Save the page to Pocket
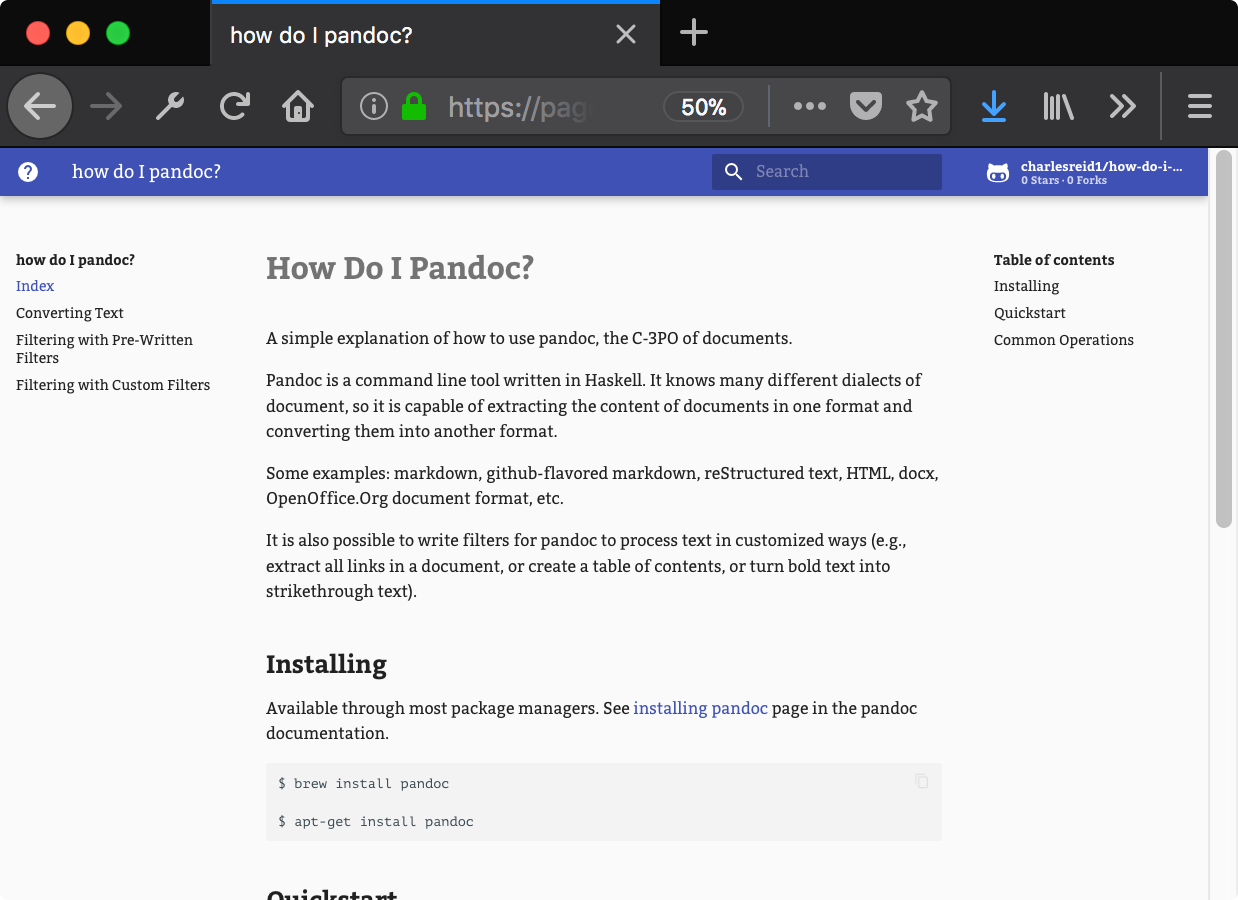Viewport: 1238px width, 900px height. (x=866, y=106)
